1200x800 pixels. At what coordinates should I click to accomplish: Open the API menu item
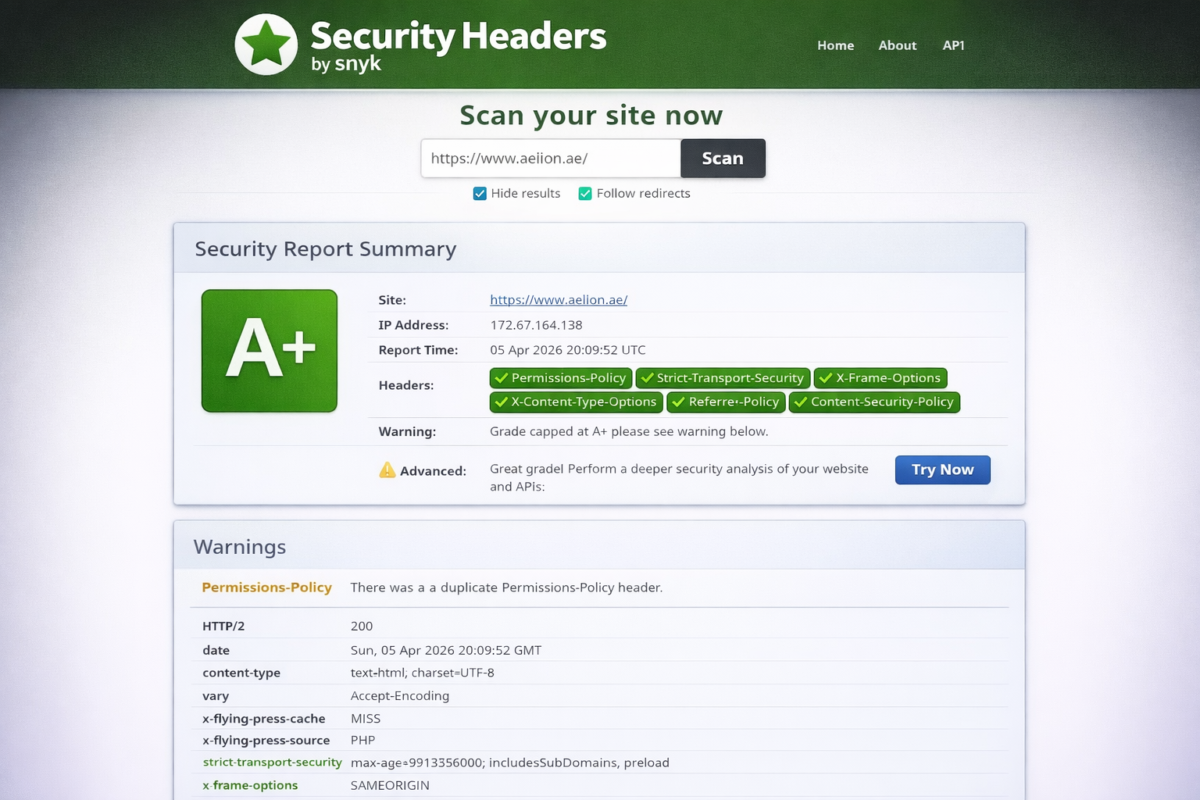tap(954, 45)
